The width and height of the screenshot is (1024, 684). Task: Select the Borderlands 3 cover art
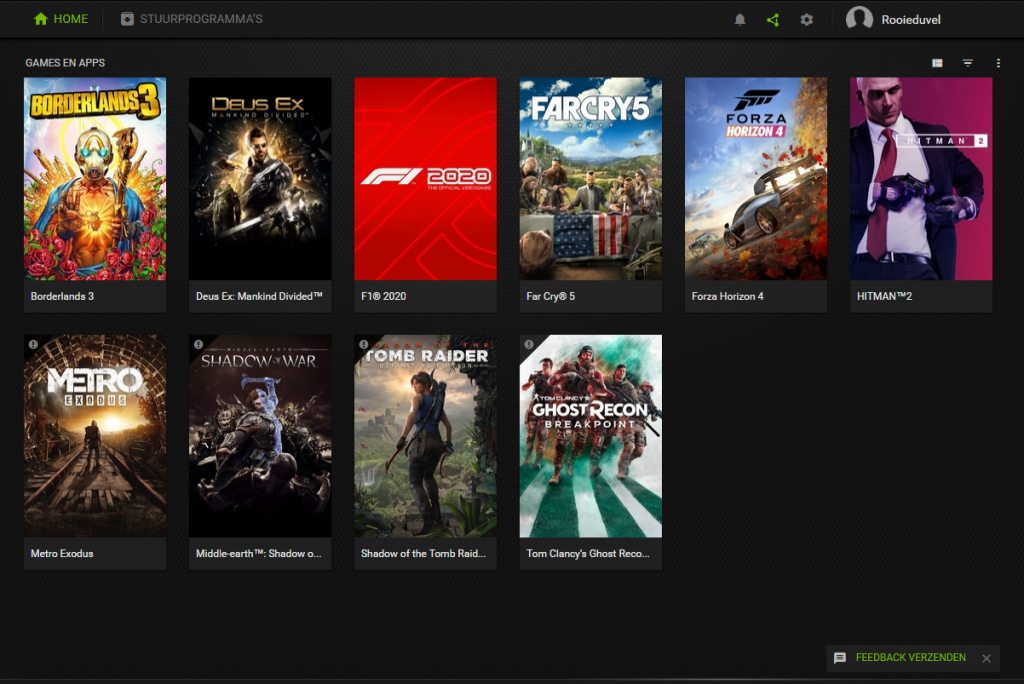(95, 179)
